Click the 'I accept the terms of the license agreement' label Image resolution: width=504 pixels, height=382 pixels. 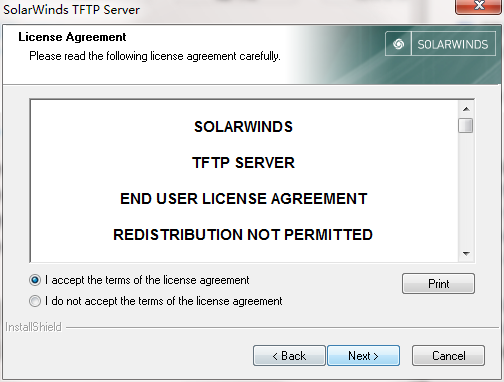(x=147, y=280)
